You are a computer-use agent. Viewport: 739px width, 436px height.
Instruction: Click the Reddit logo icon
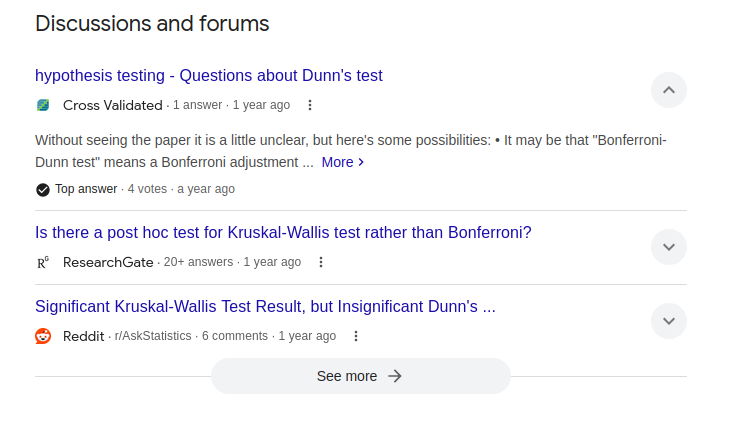click(x=43, y=336)
